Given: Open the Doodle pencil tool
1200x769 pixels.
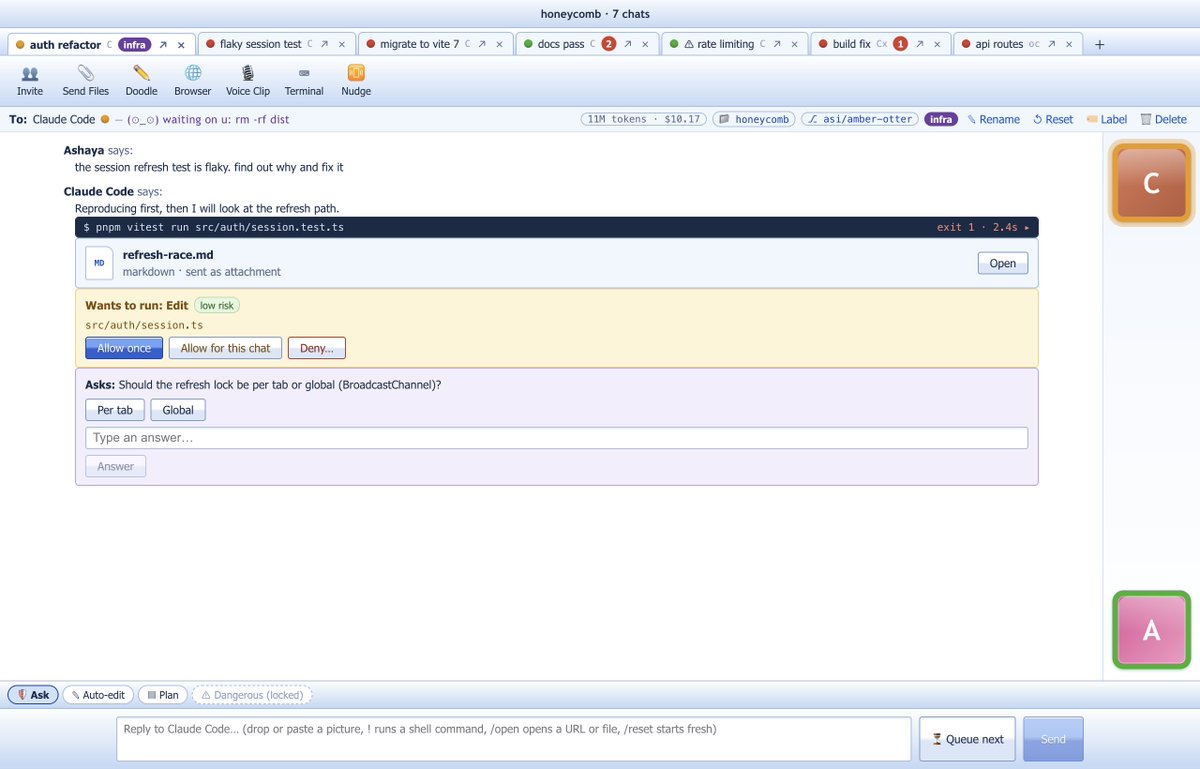Looking at the screenshot, I should [141, 80].
